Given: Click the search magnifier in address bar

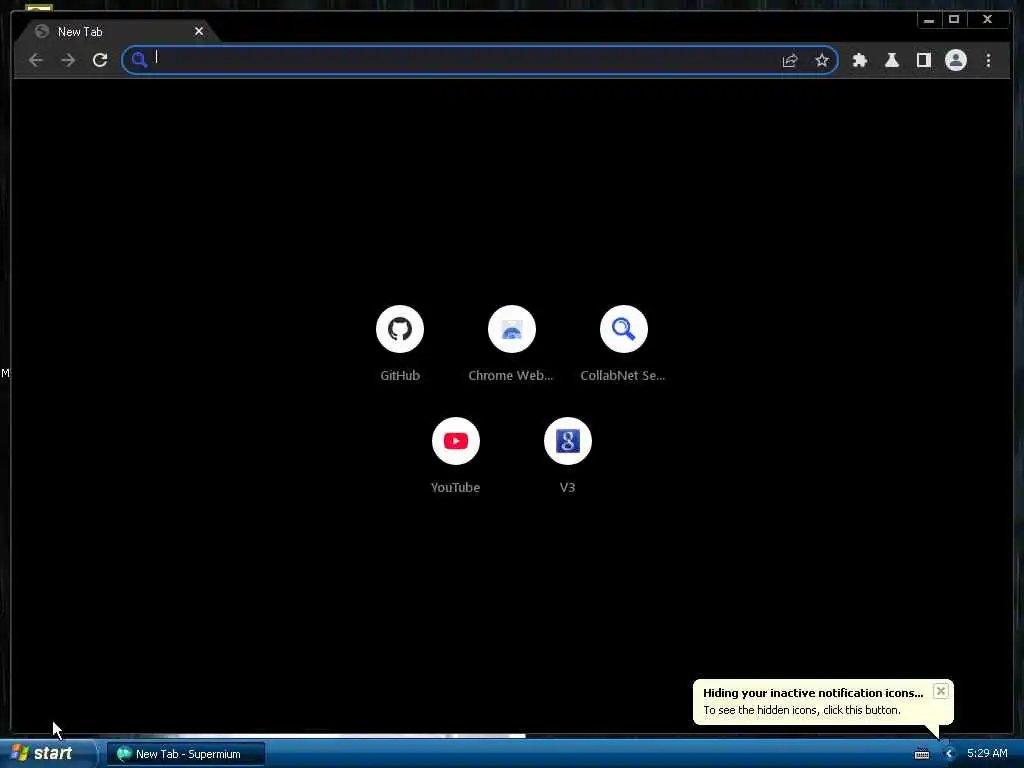Looking at the screenshot, I should (x=139, y=60).
